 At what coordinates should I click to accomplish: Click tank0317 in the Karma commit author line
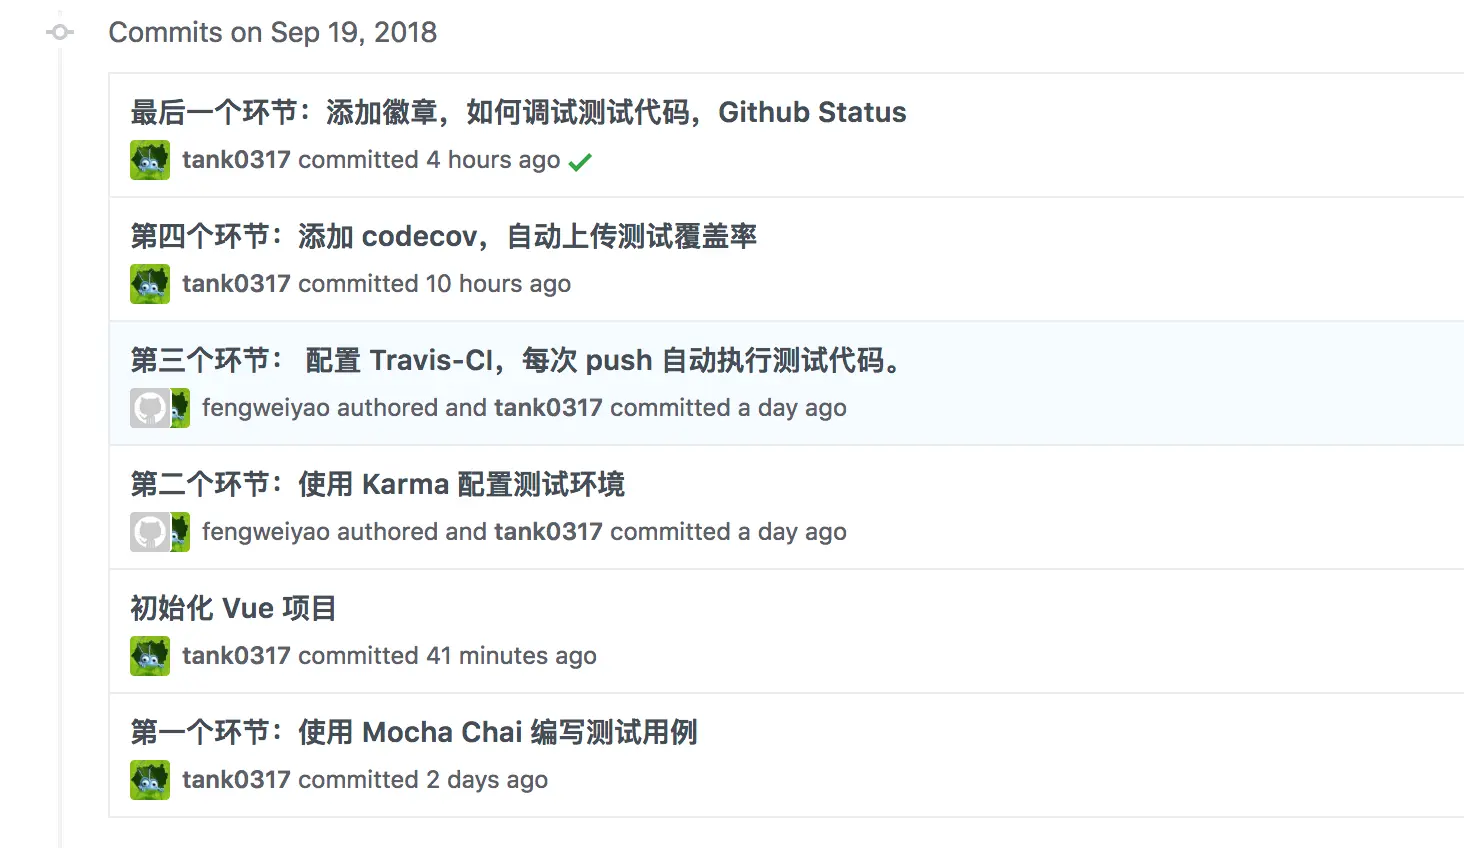[x=547, y=531]
